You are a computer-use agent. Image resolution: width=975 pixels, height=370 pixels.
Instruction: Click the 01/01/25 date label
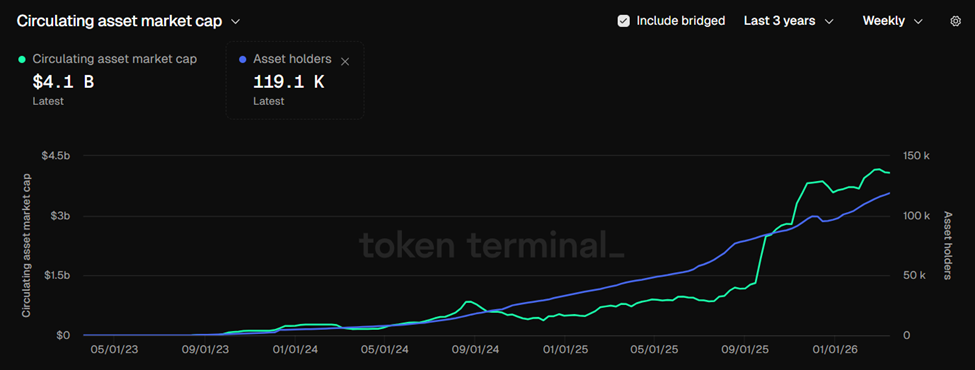[565, 350]
